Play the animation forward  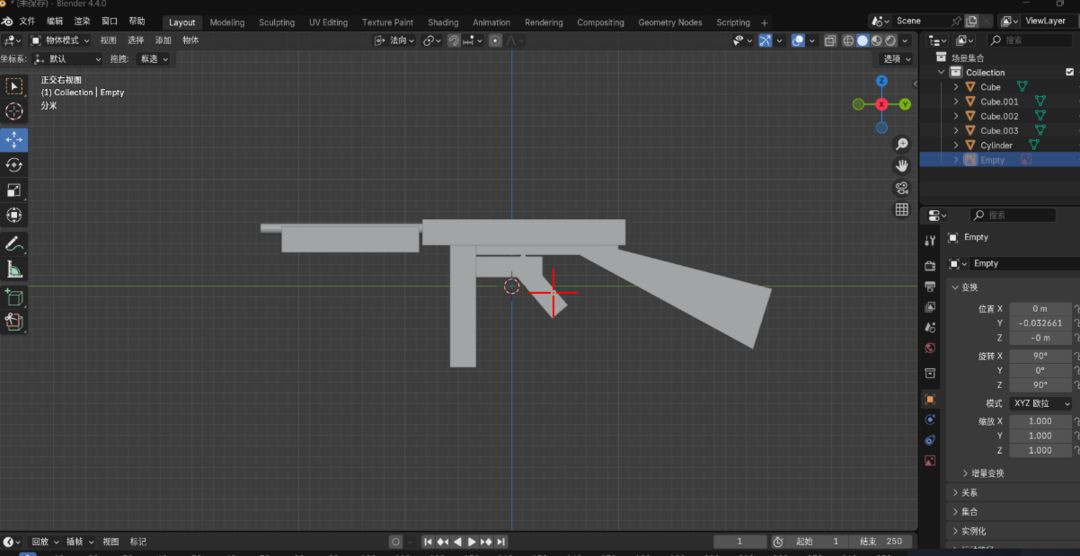click(x=472, y=542)
